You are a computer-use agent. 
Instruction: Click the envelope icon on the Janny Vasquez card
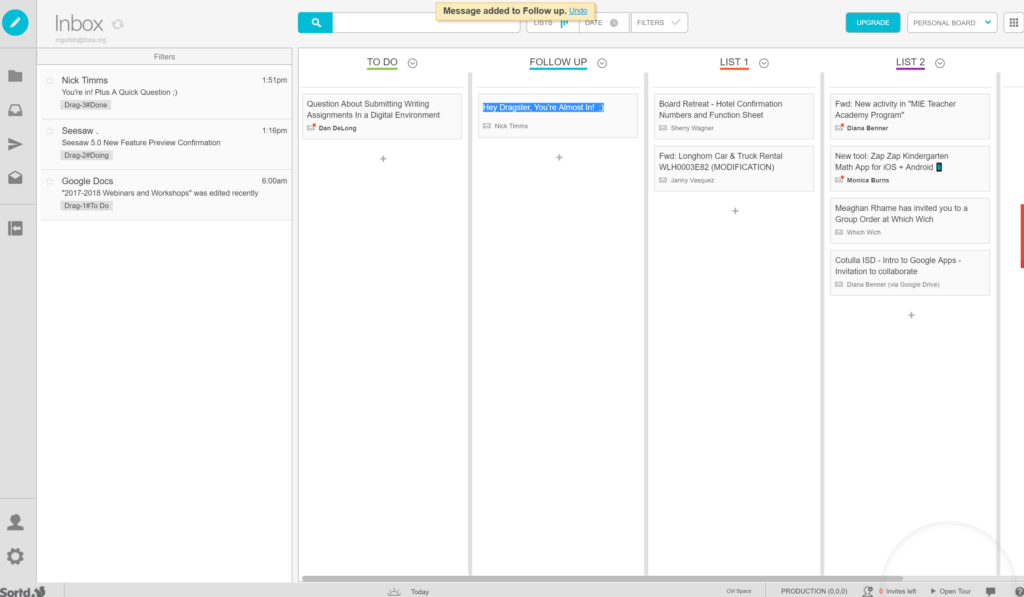tap(663, 180)
